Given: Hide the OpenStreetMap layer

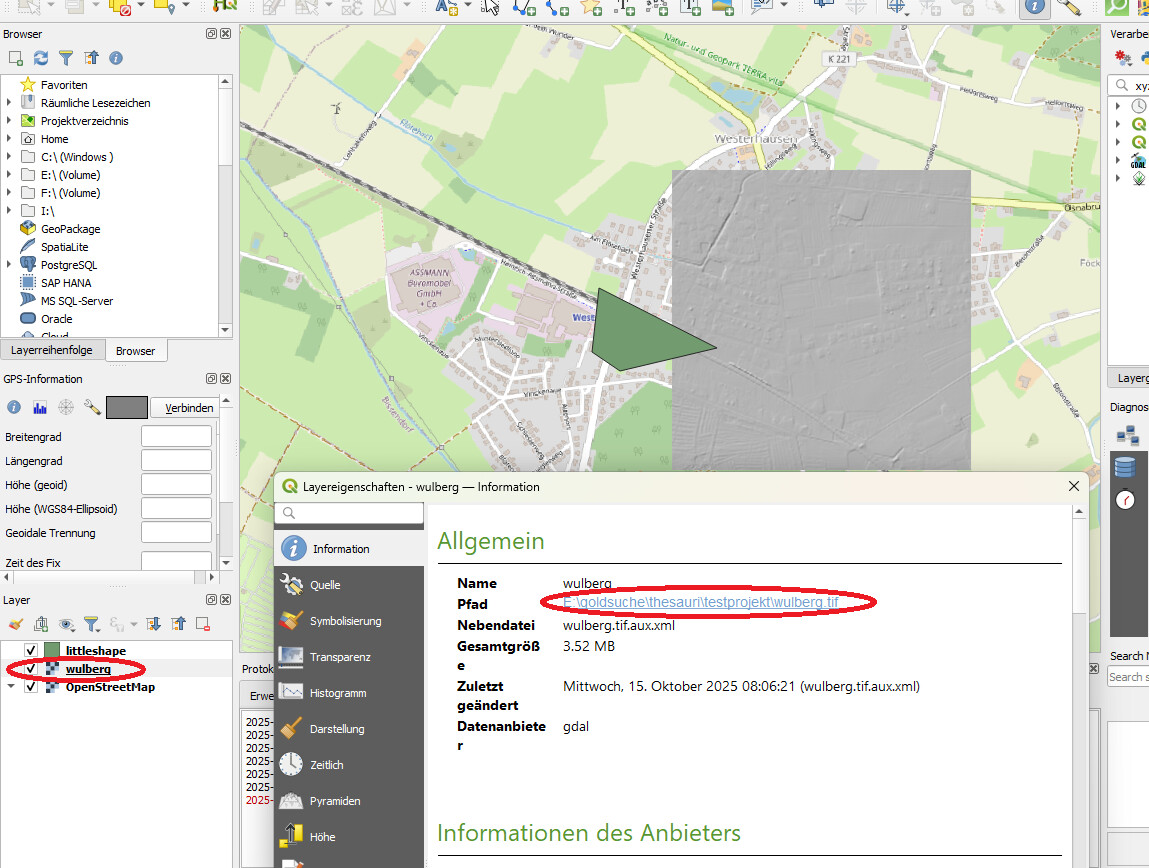Looking at the screenshot, I should pos(31,687).
